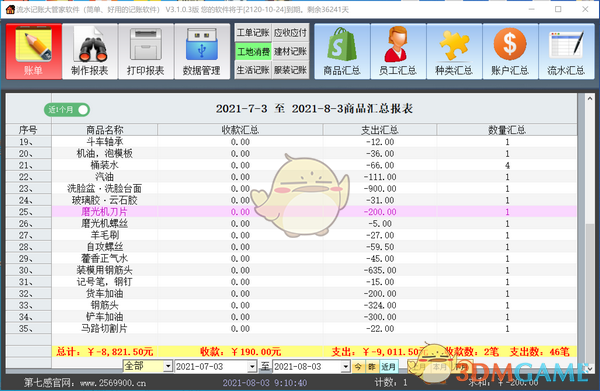This screenshot has height=391, width=600.
Task: Click the app house icon in title bar
Action: pyautogui.click(x=10, y=9)
